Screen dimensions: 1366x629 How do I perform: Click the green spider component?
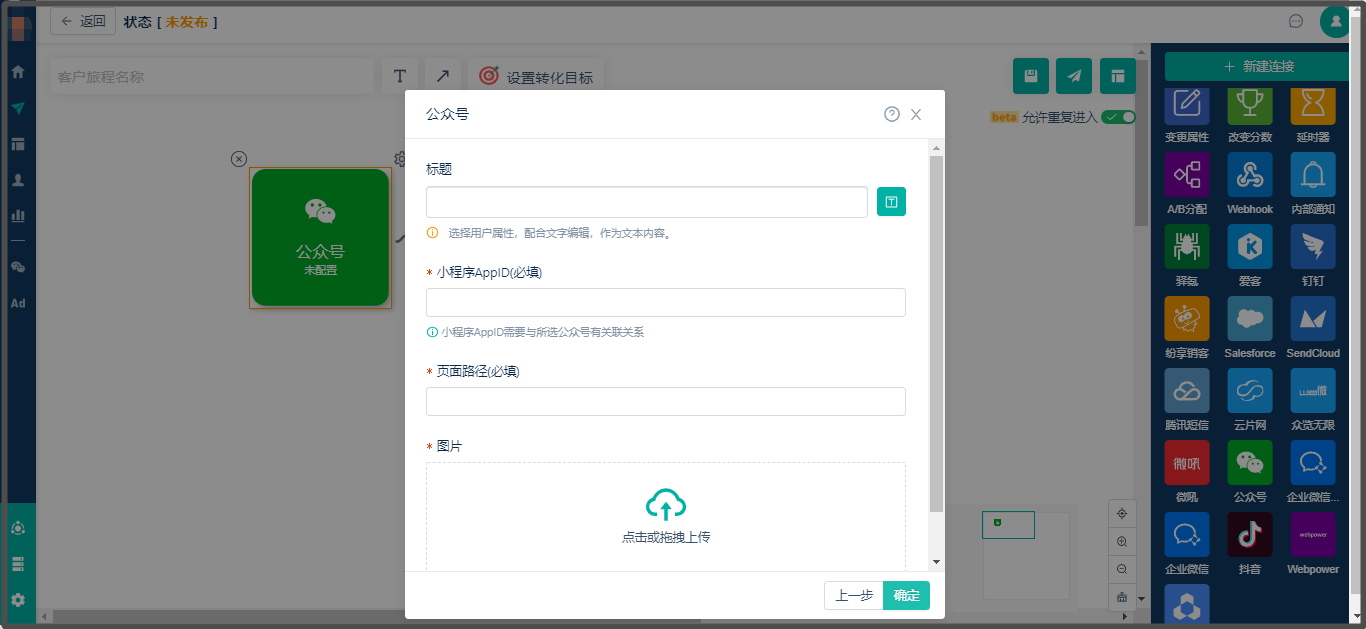(x=1187, y=247)
